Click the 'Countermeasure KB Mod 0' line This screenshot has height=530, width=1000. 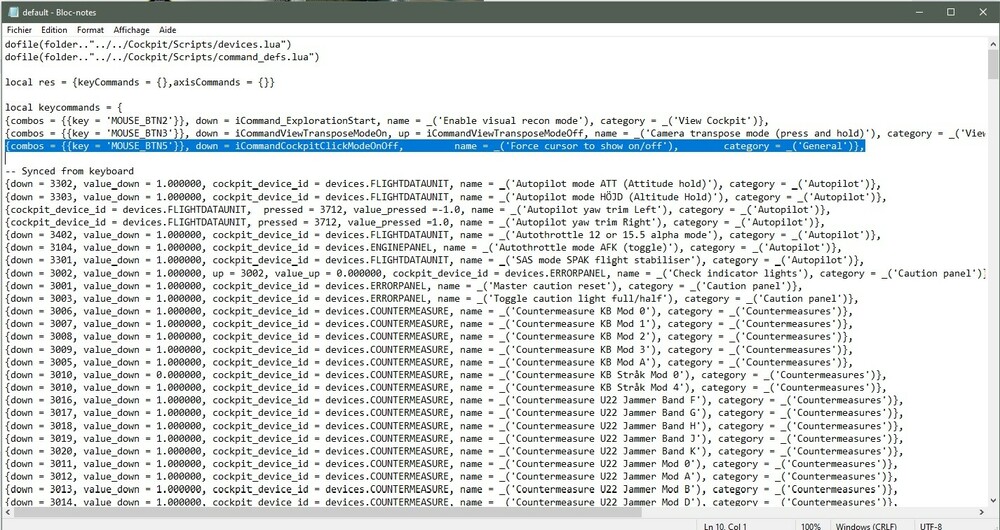click(x=429, y=311)
